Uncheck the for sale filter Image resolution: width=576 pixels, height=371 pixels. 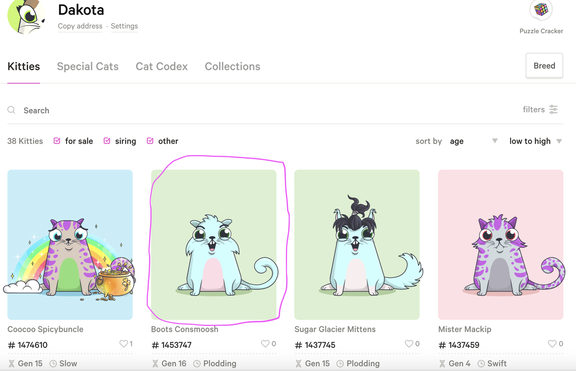[57, 141]
